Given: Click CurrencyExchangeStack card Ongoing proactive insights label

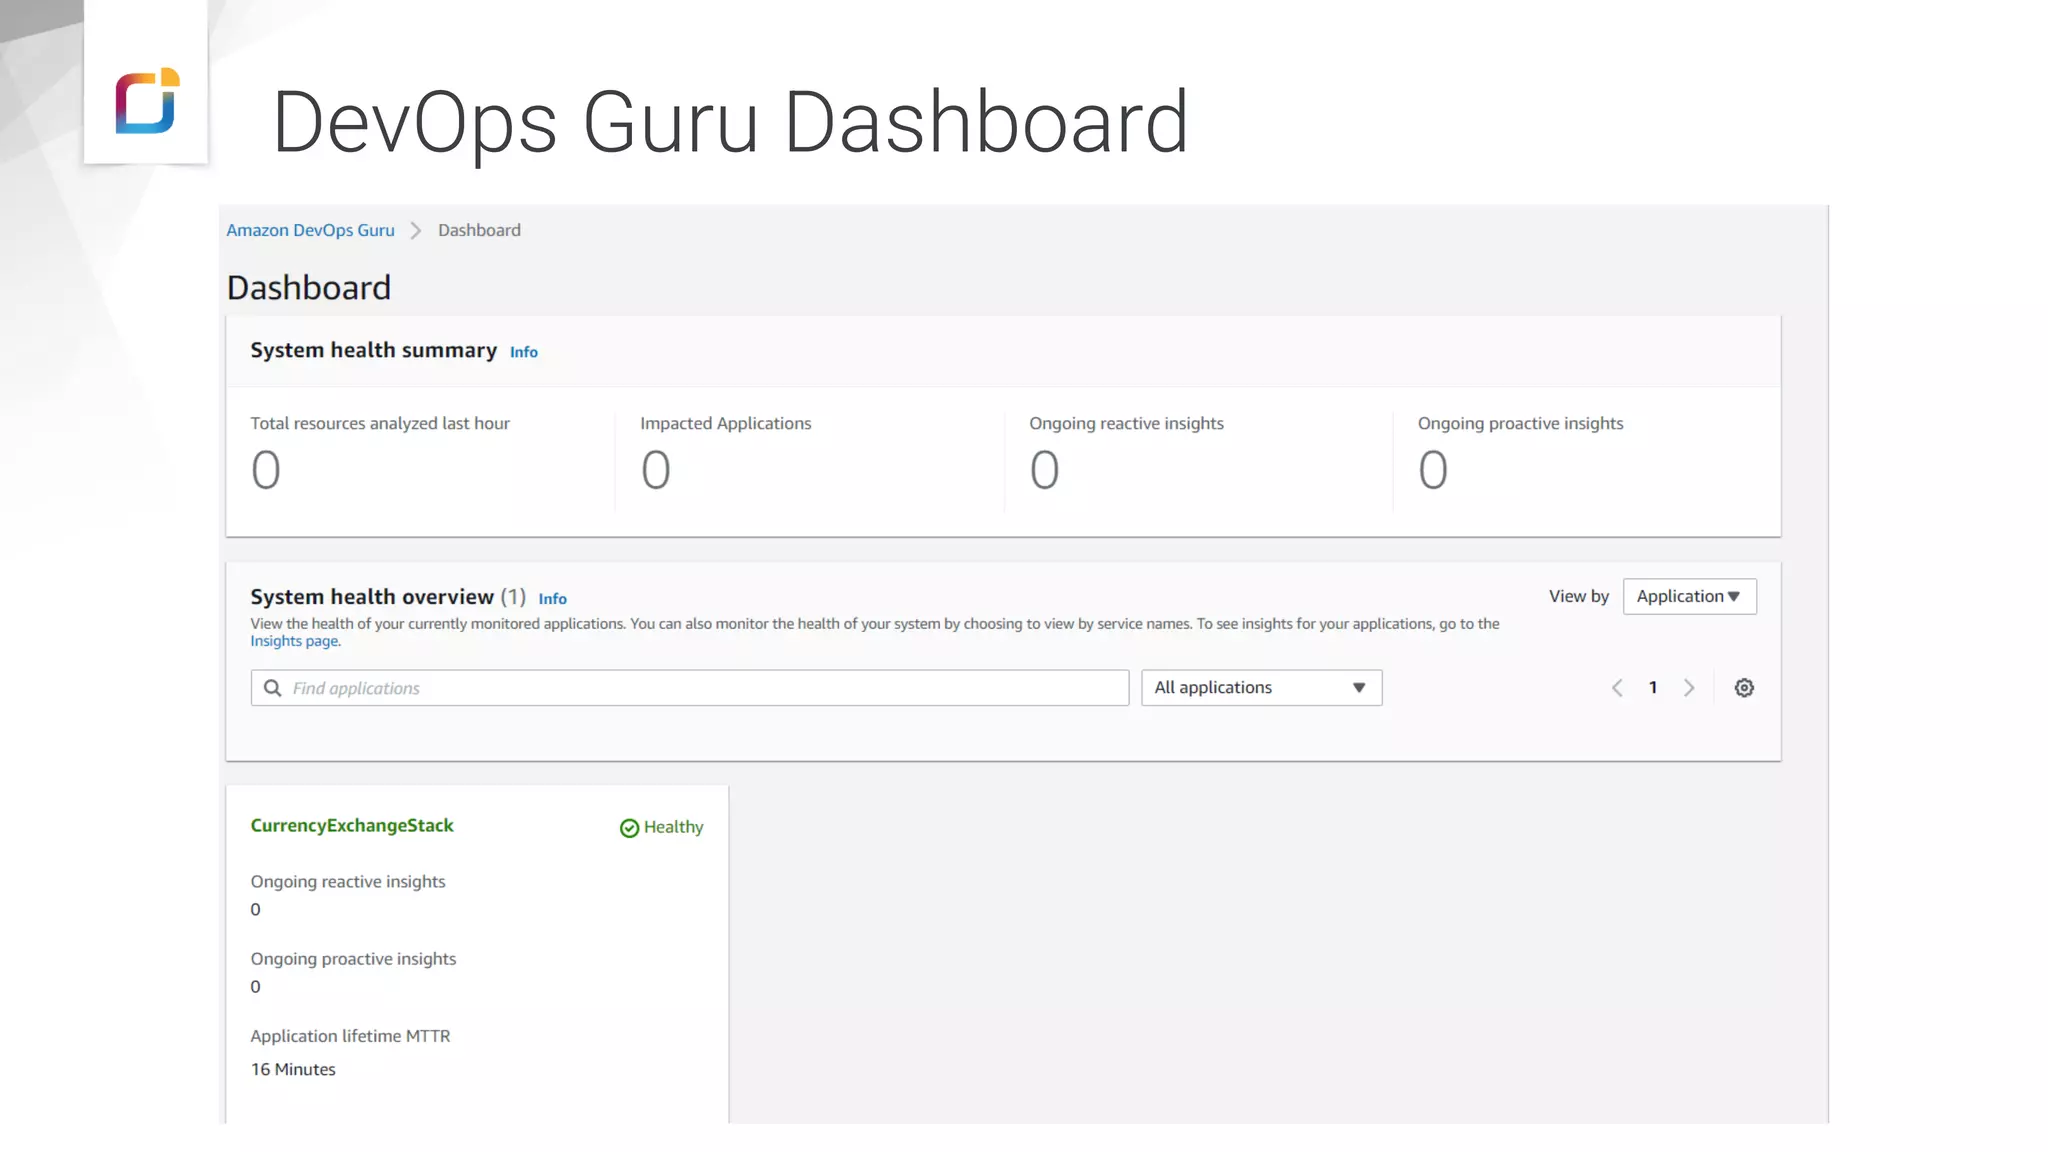Looking at the screenshot, I should (x=353, y=958).
